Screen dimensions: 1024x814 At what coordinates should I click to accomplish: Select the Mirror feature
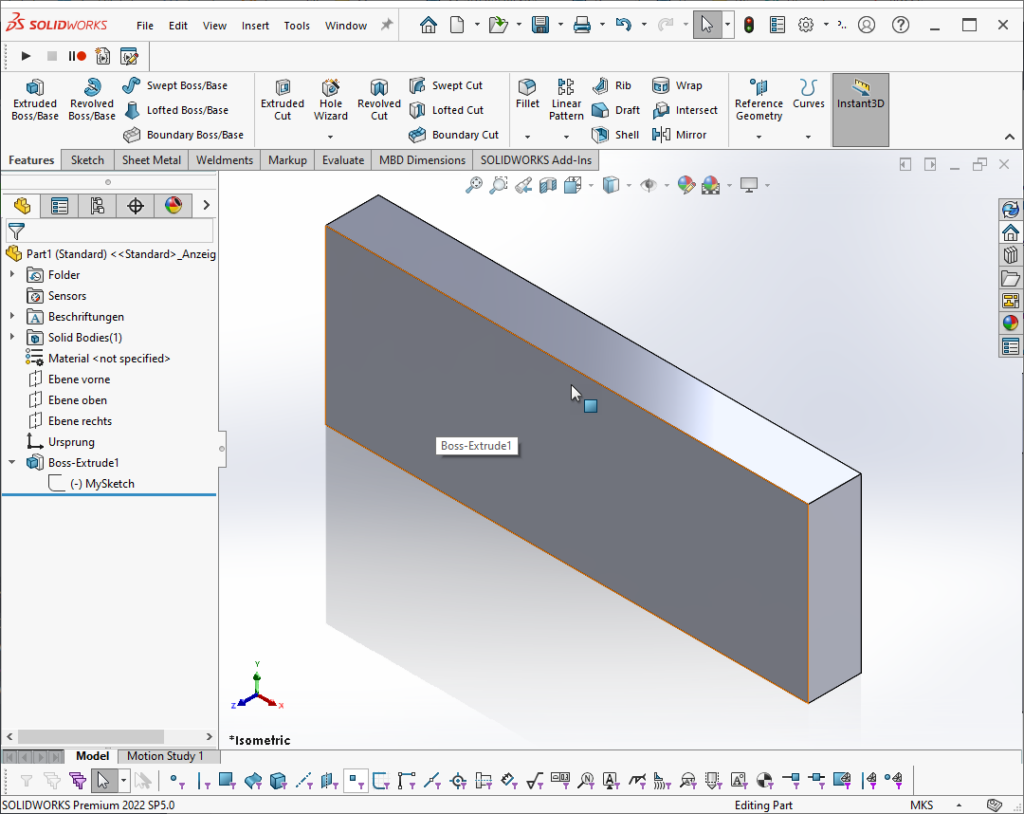[679, 135]
